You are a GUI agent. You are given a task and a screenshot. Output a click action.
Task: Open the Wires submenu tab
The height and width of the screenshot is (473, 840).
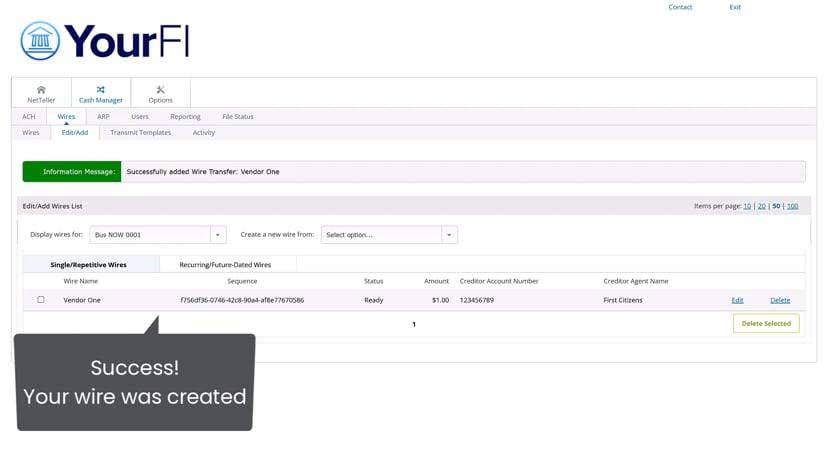pyautogui.click(x=31, y=132)
